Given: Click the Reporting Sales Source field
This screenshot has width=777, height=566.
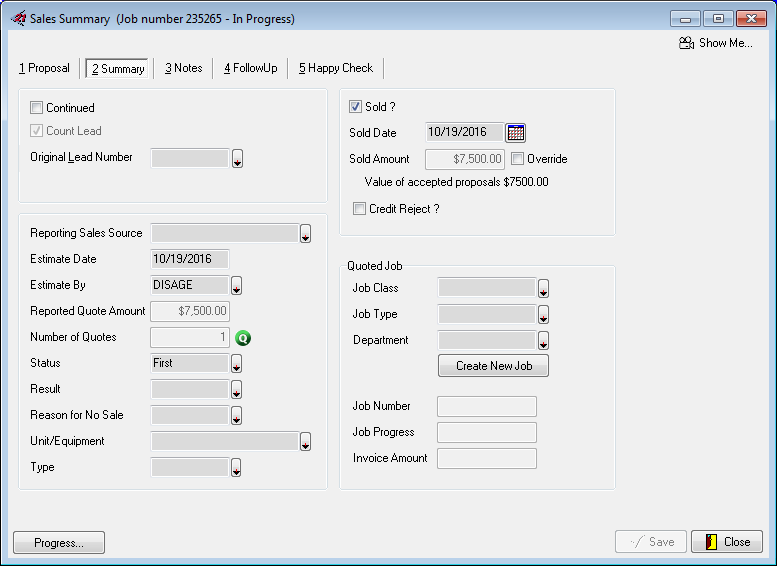Looking at the screenshot, I should pyautogui.click(x=224, y=233).
